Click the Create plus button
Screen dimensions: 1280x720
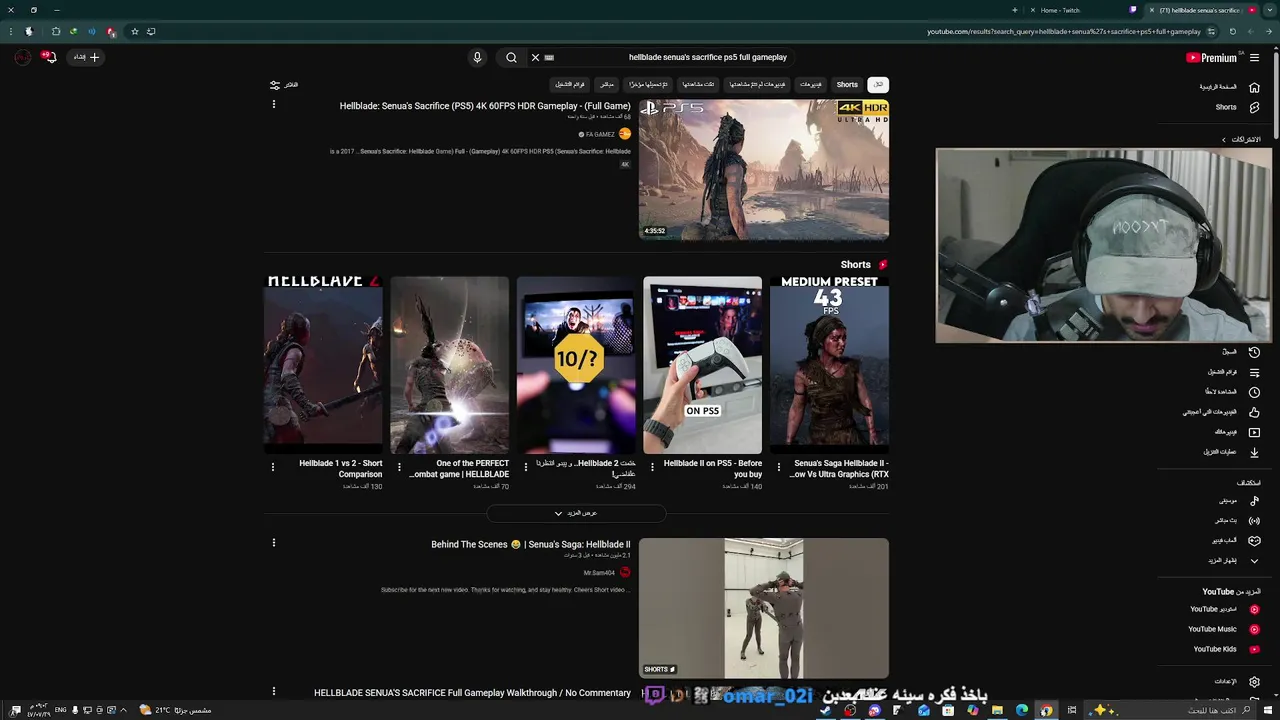click(x=87, y=57)
